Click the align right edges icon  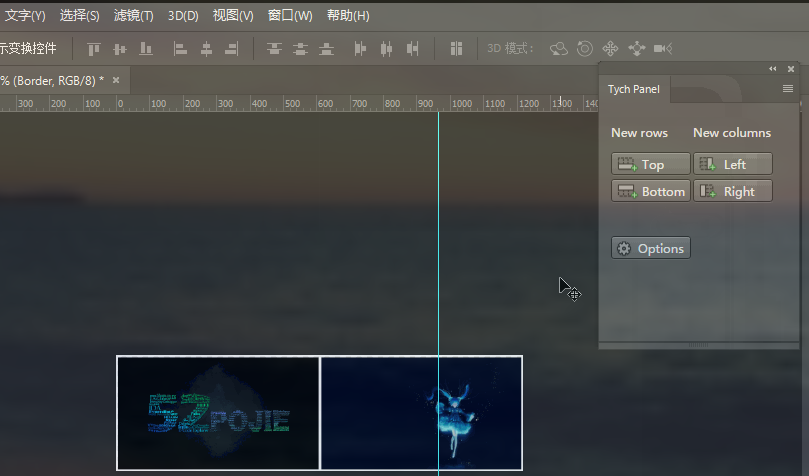click(x=232, y=48)
